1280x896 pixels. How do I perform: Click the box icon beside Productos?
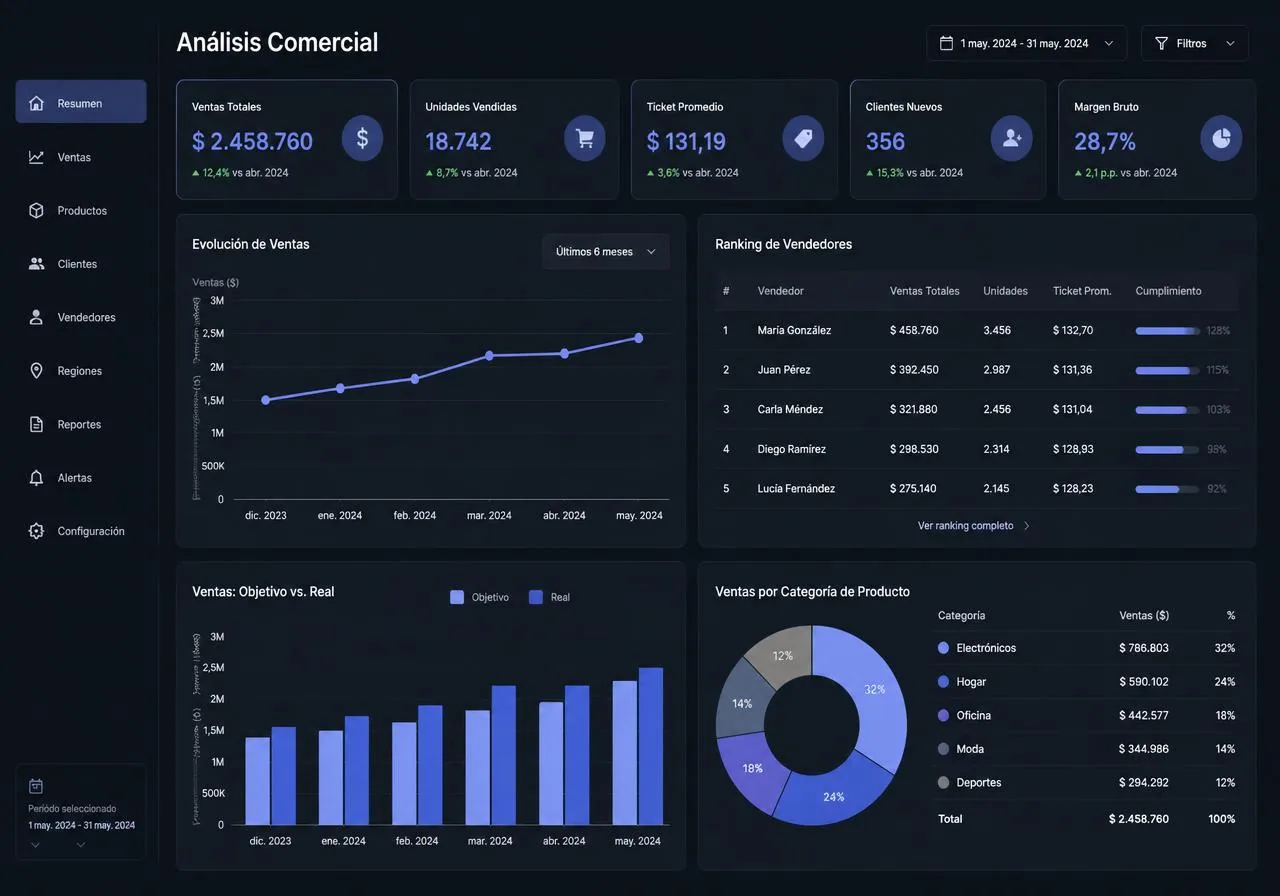[x=36, y=211]
